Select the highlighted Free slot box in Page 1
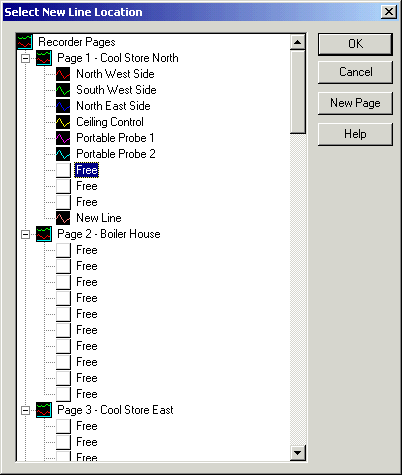The height and width of the screenshot is (475, 402). point(63,170)
